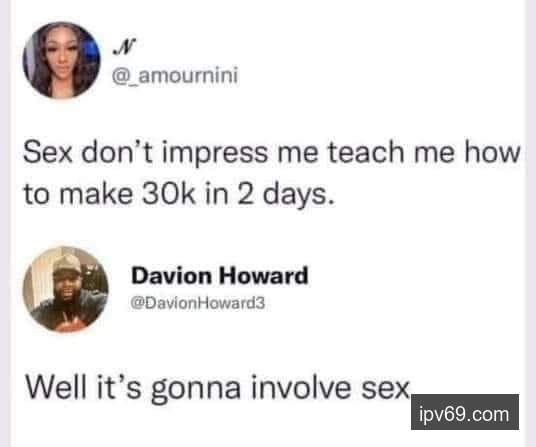Click the stylized N display name
The width and height of the screenshot is (536, 447).
(x=124, y=46)
